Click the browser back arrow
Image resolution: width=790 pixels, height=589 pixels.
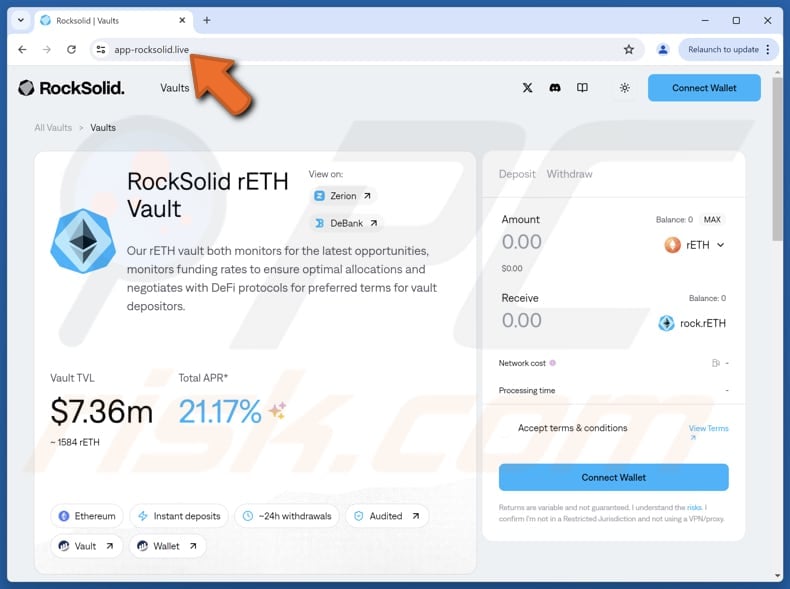(x=22, y=49)
